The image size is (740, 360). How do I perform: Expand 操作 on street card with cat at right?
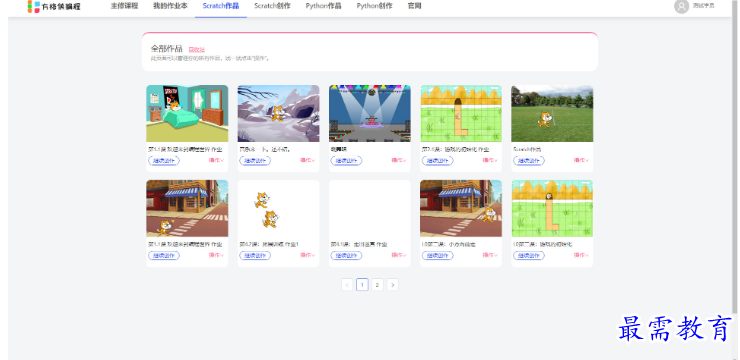pos(490,255)
